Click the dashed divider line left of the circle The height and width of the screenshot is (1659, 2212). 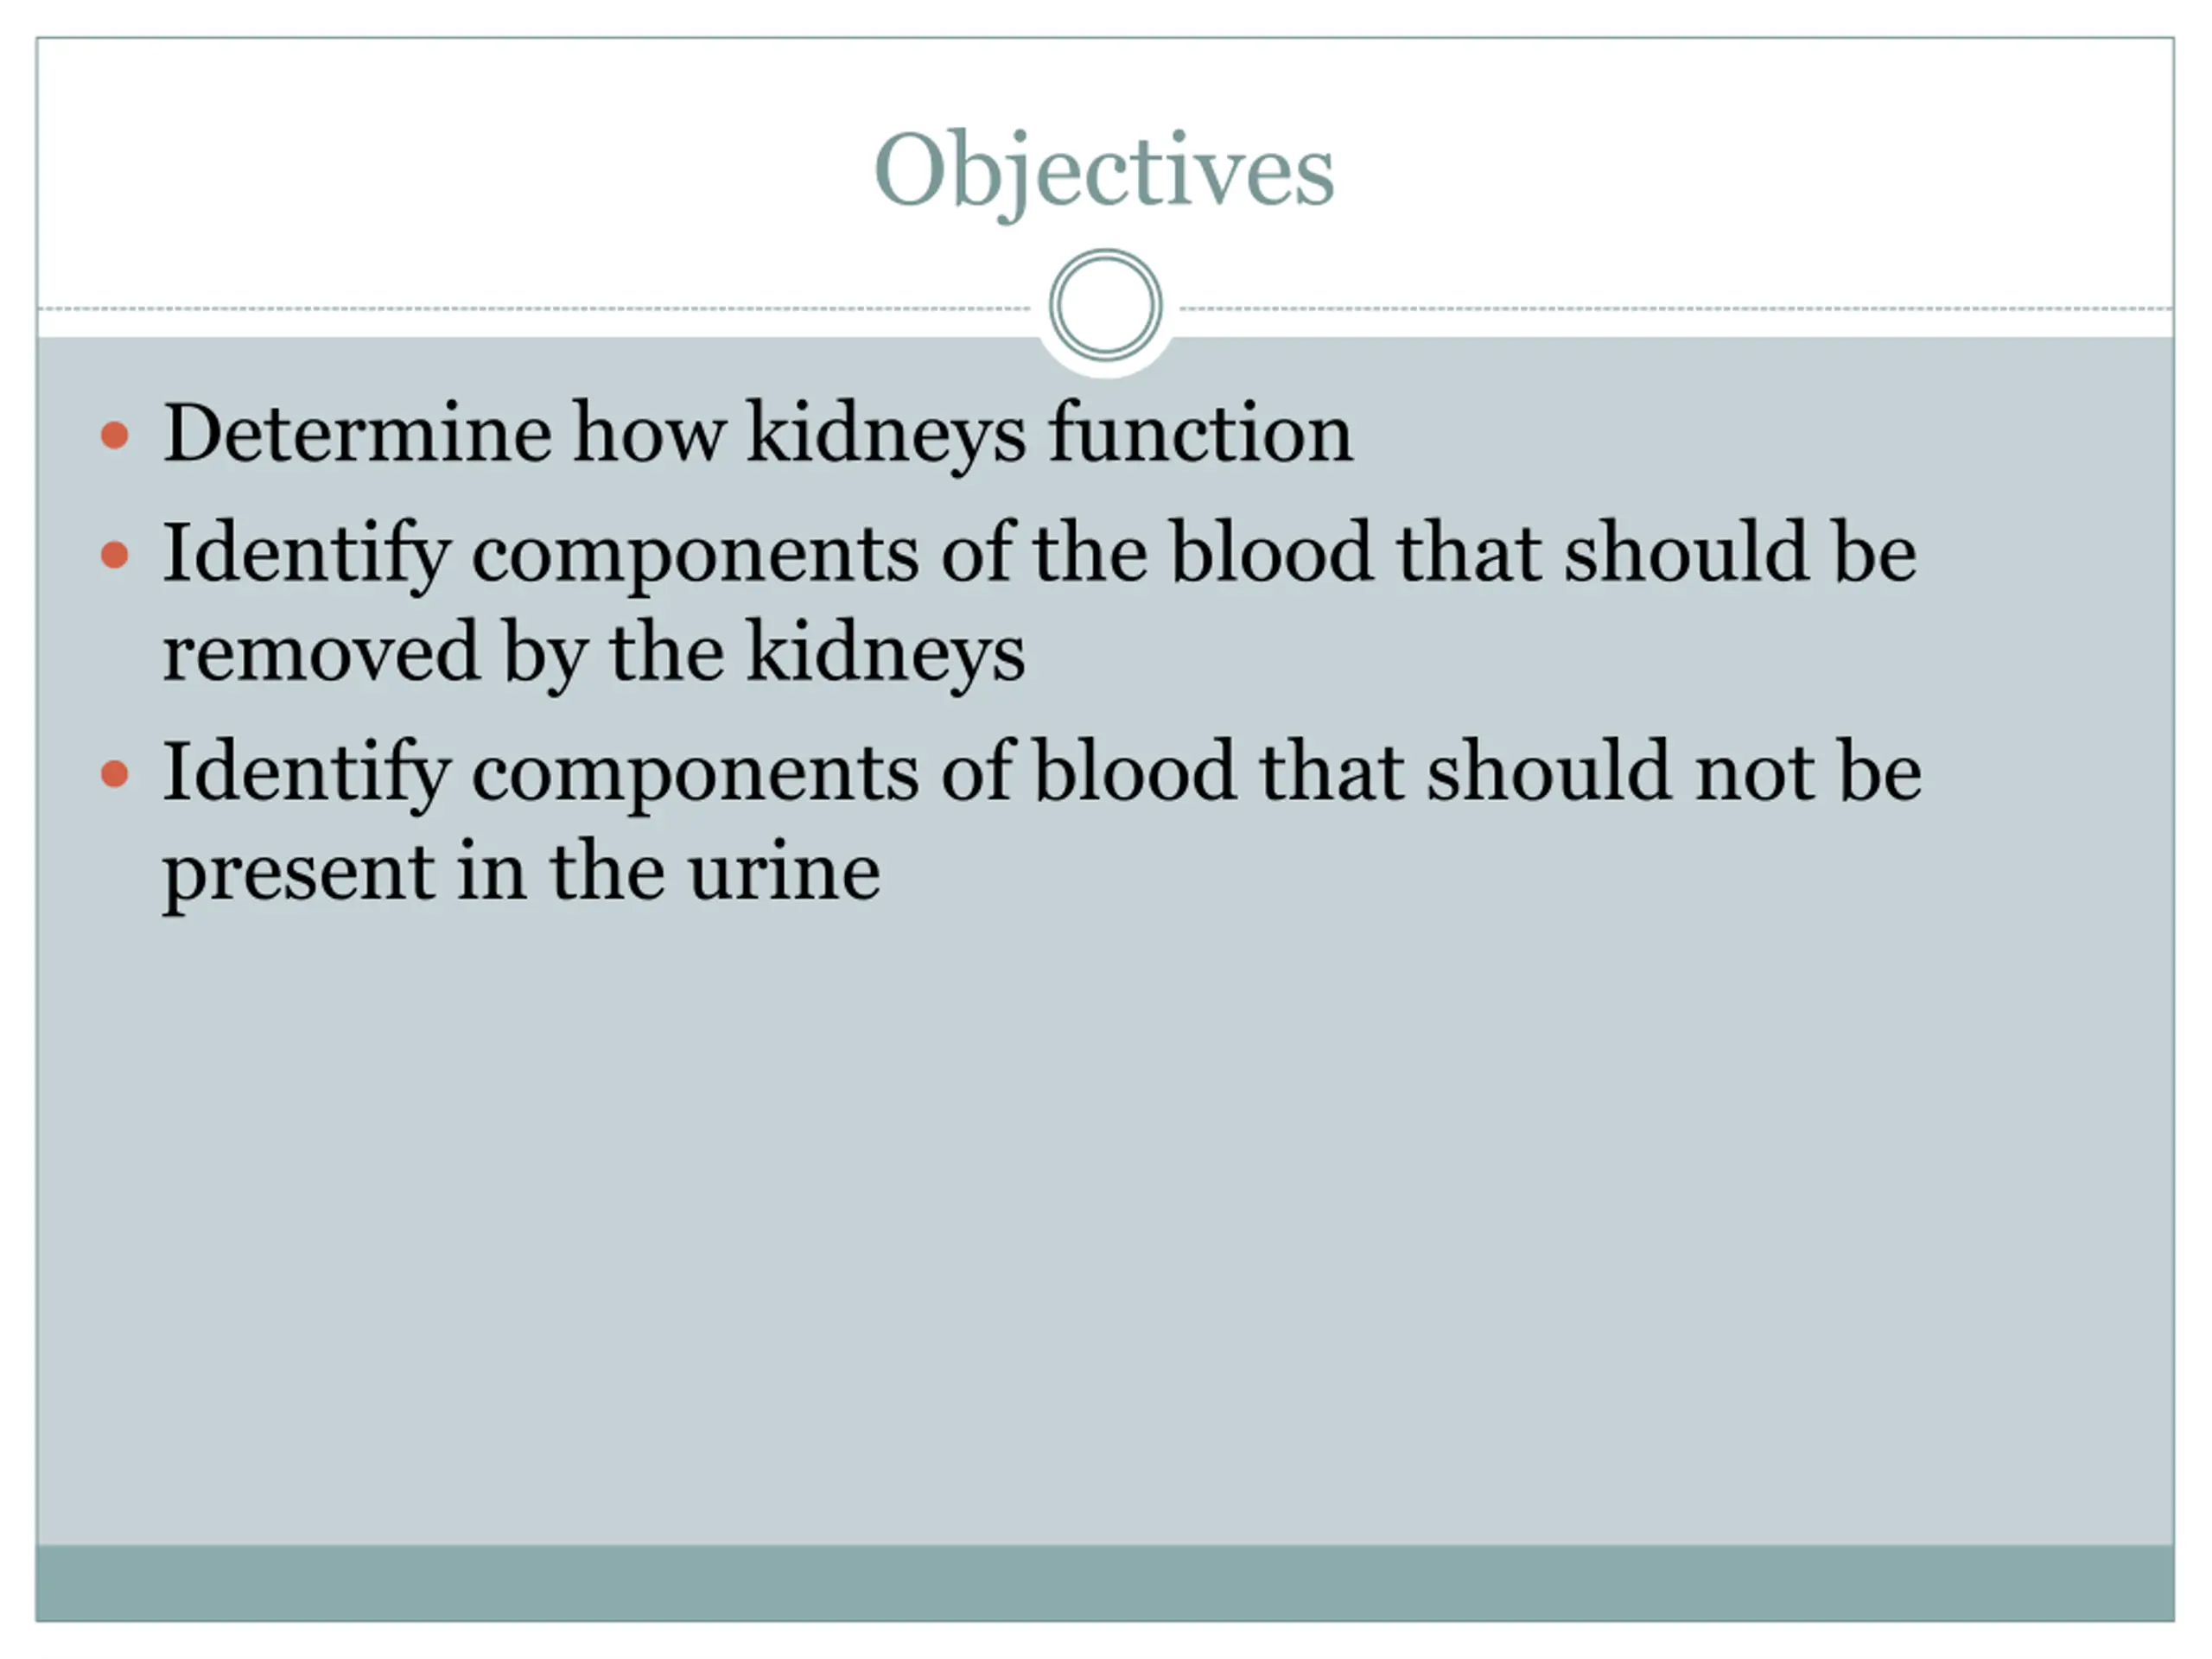(x=534, y=309)
